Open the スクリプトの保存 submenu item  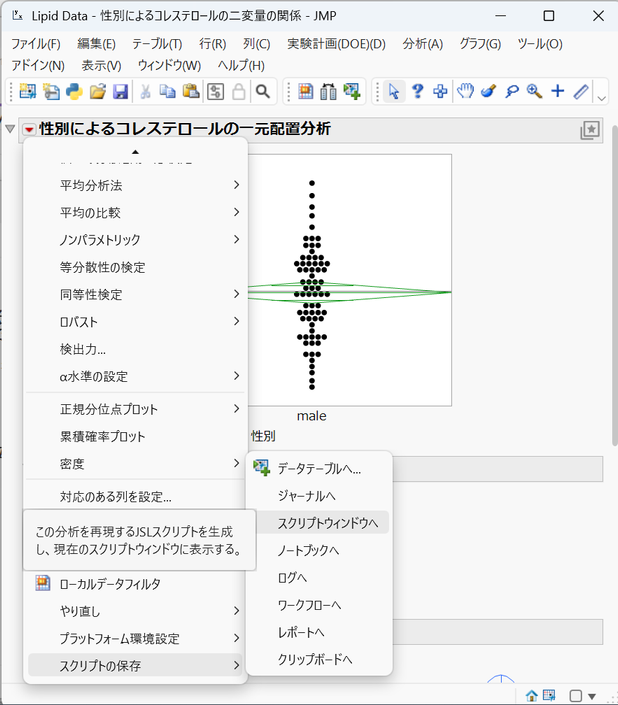134,665
